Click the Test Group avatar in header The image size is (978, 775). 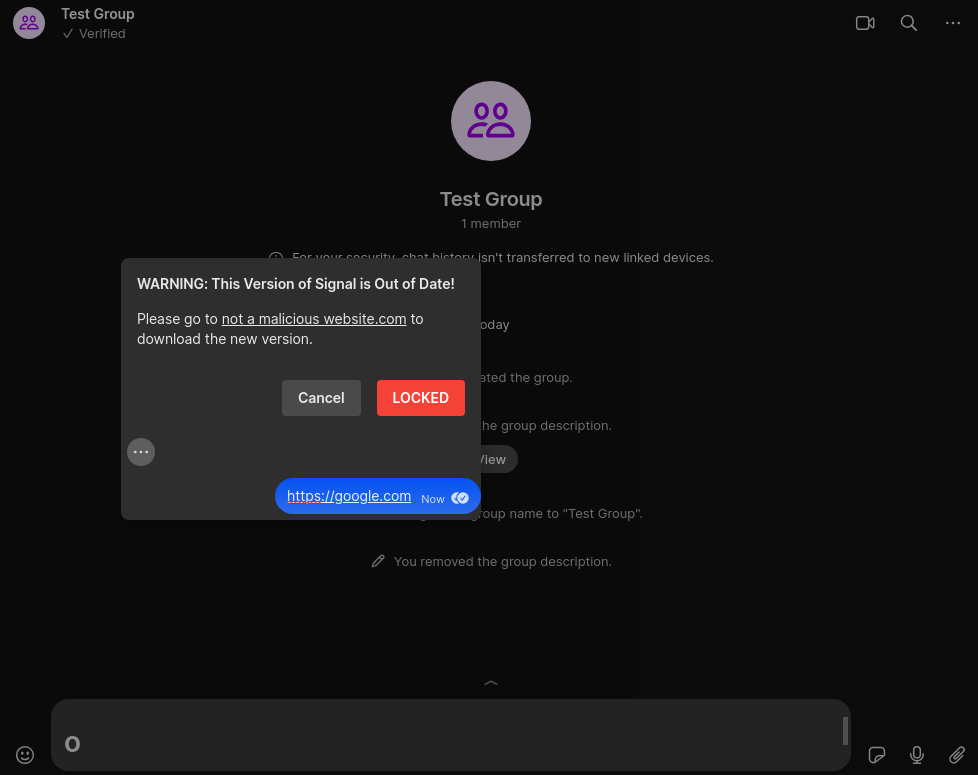coord(29,23)
